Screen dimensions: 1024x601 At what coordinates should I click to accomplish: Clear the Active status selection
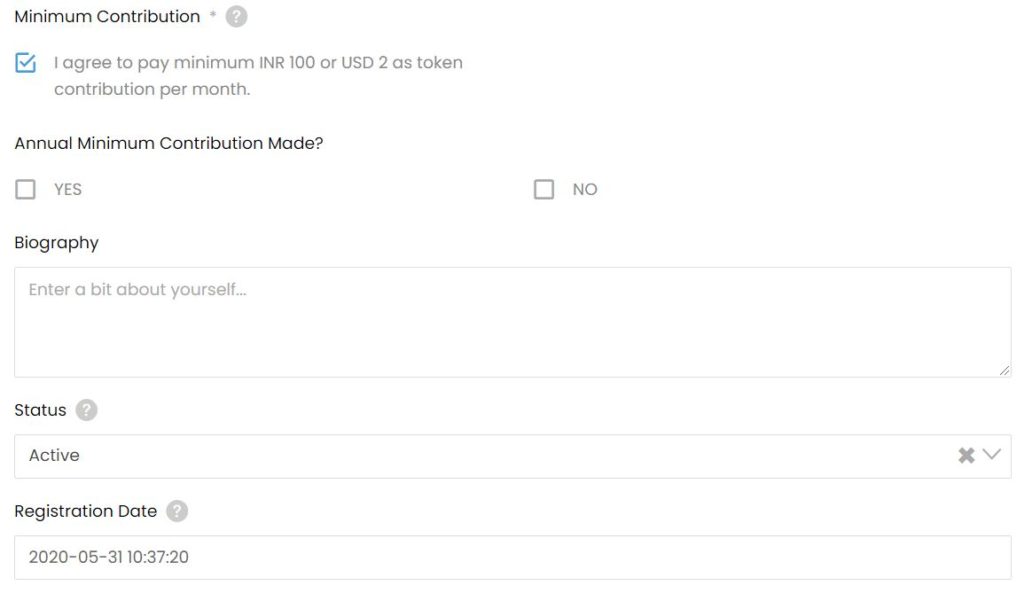967,455
